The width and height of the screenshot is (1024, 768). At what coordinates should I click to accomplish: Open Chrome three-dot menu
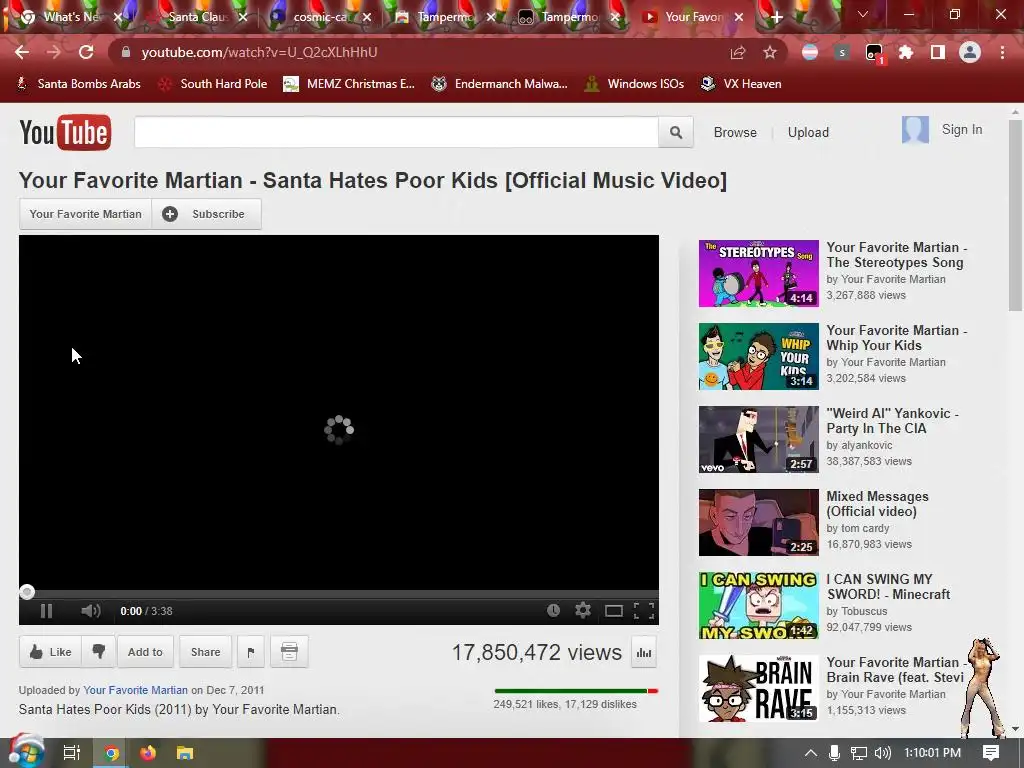(x=1002, y=52)
